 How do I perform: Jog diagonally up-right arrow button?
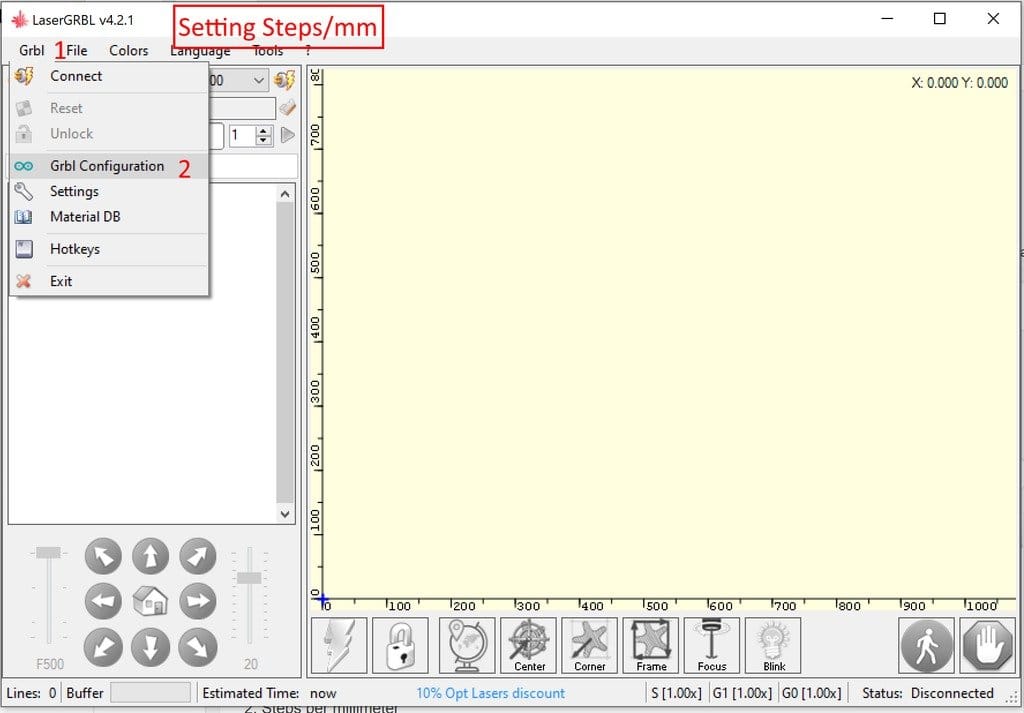[198, 556]
